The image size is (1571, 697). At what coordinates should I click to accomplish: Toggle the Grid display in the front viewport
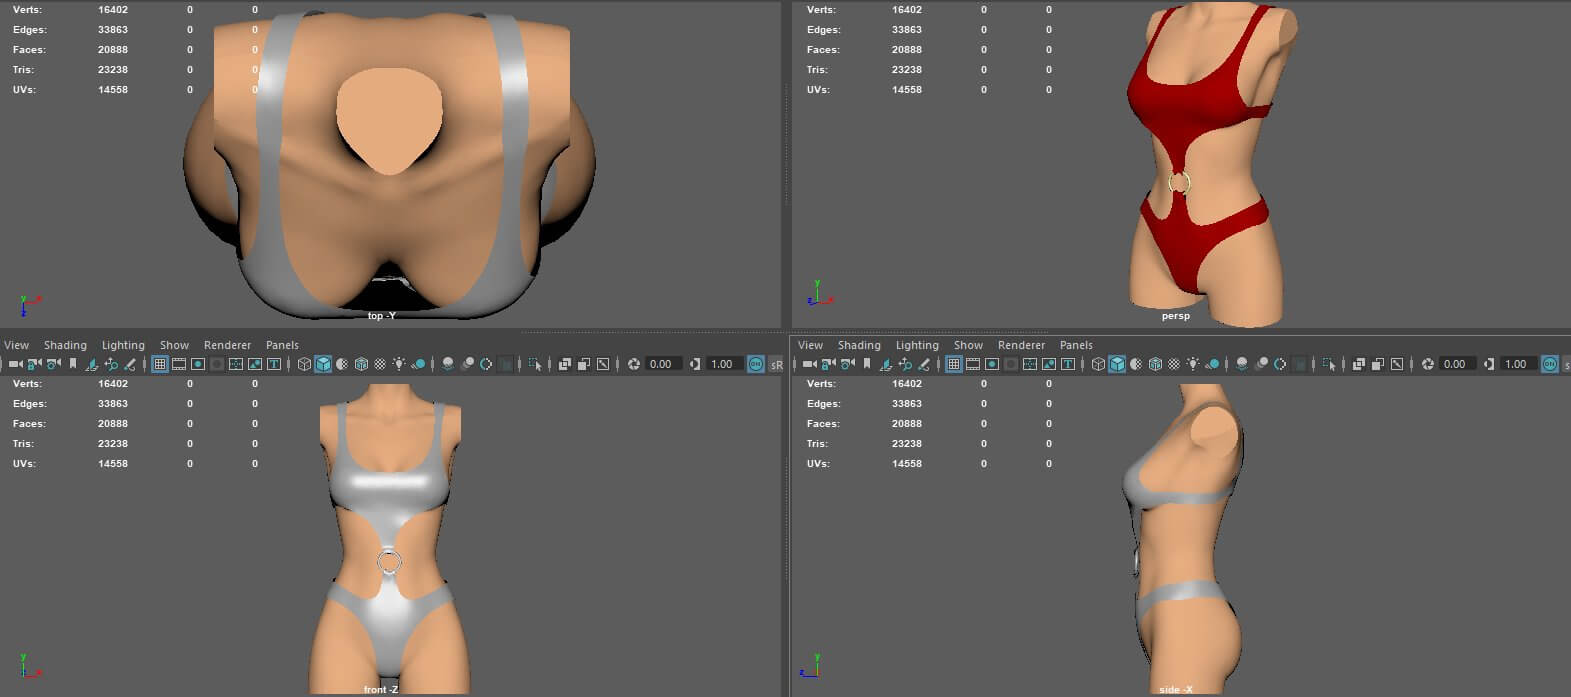pyautogui.click(x=160, y=364)
